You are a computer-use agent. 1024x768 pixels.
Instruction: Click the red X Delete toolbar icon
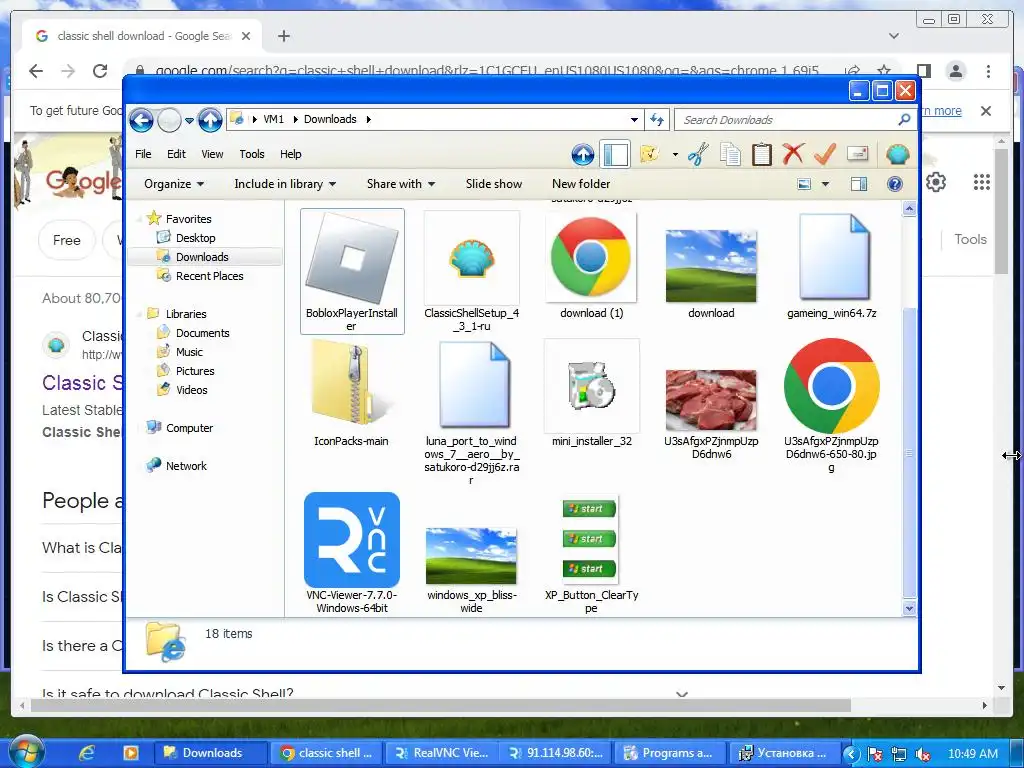[793, 155]
